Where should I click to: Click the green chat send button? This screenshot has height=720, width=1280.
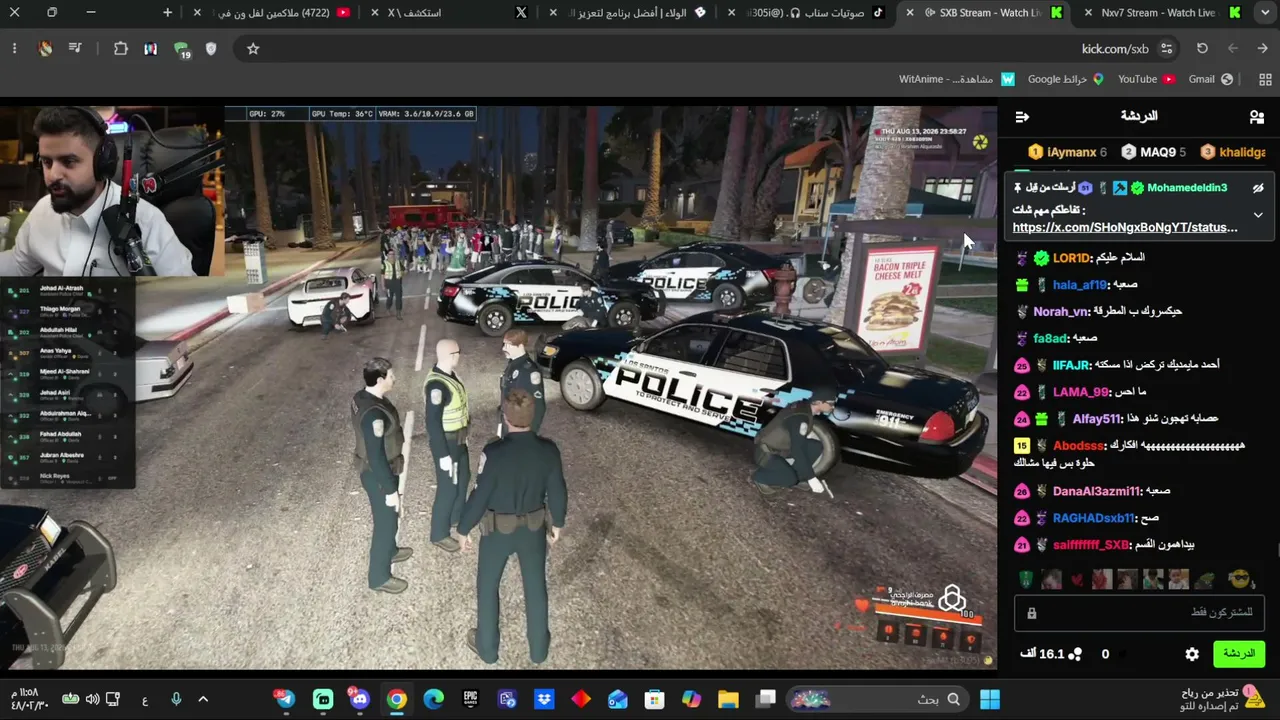point(1239,654)
